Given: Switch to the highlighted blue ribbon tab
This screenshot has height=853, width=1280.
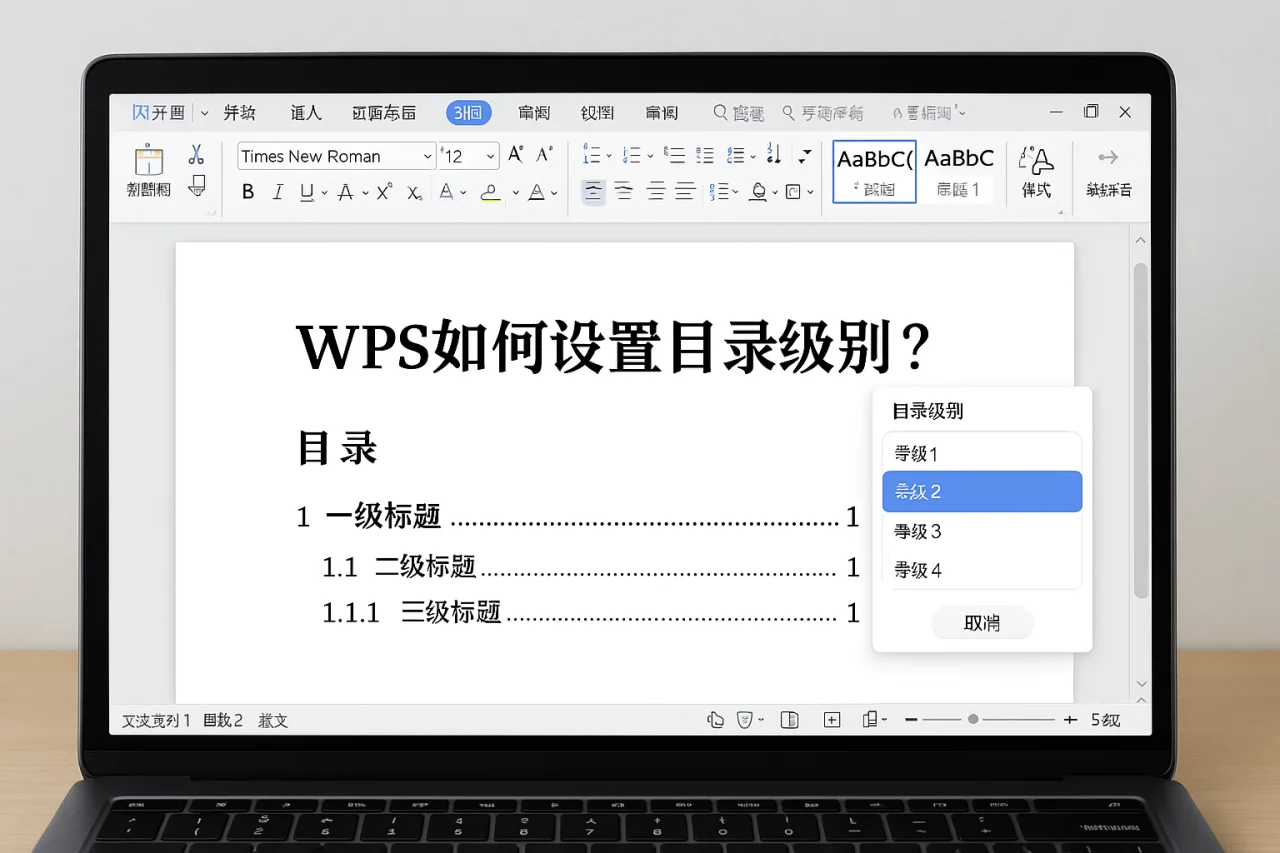Looking at the screenshot, I should [x=468, y=112].
